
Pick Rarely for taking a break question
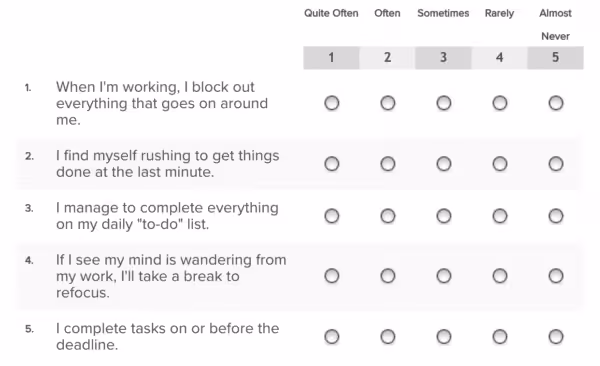500,276
